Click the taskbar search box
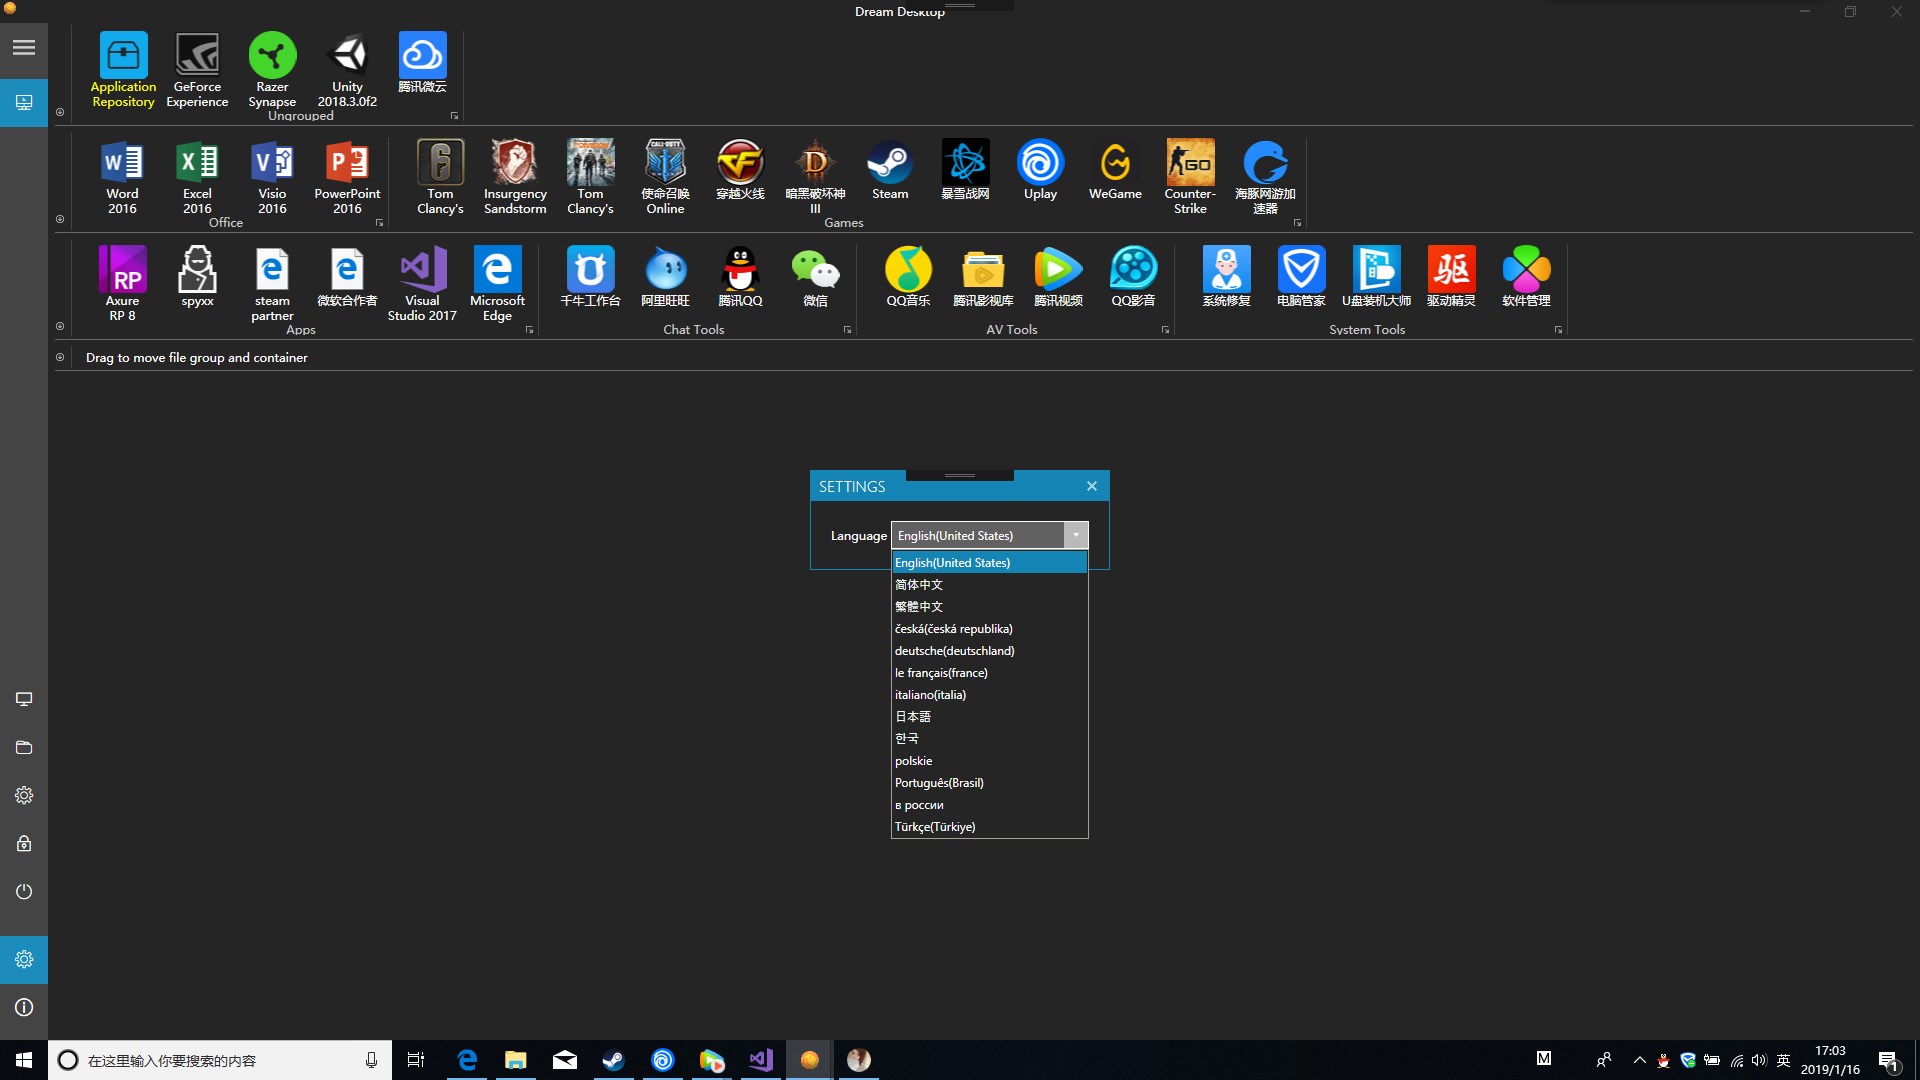 coord(219,1060)
